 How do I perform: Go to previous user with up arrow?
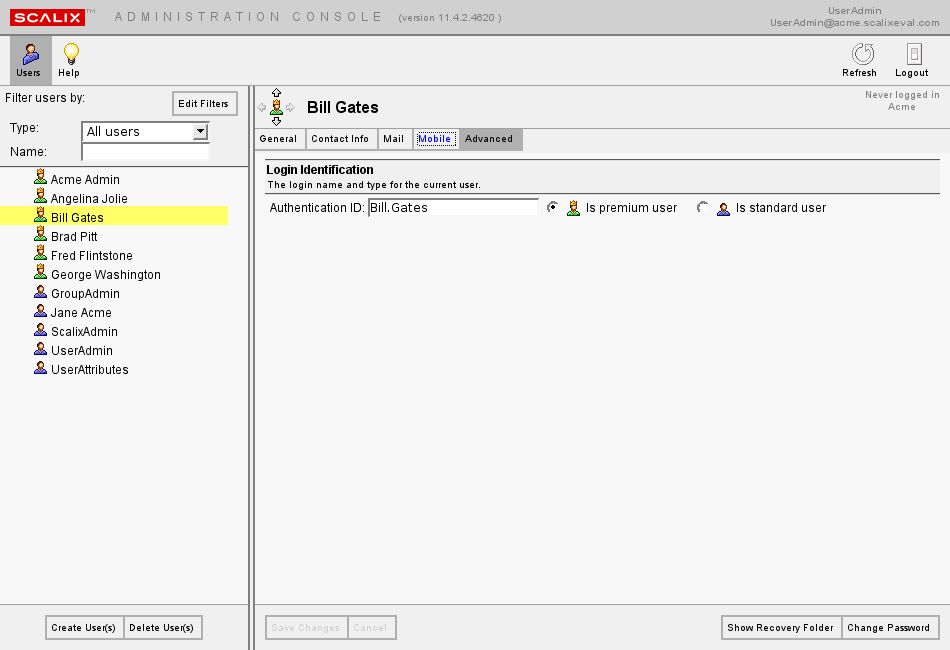click(x=277, y=93)
